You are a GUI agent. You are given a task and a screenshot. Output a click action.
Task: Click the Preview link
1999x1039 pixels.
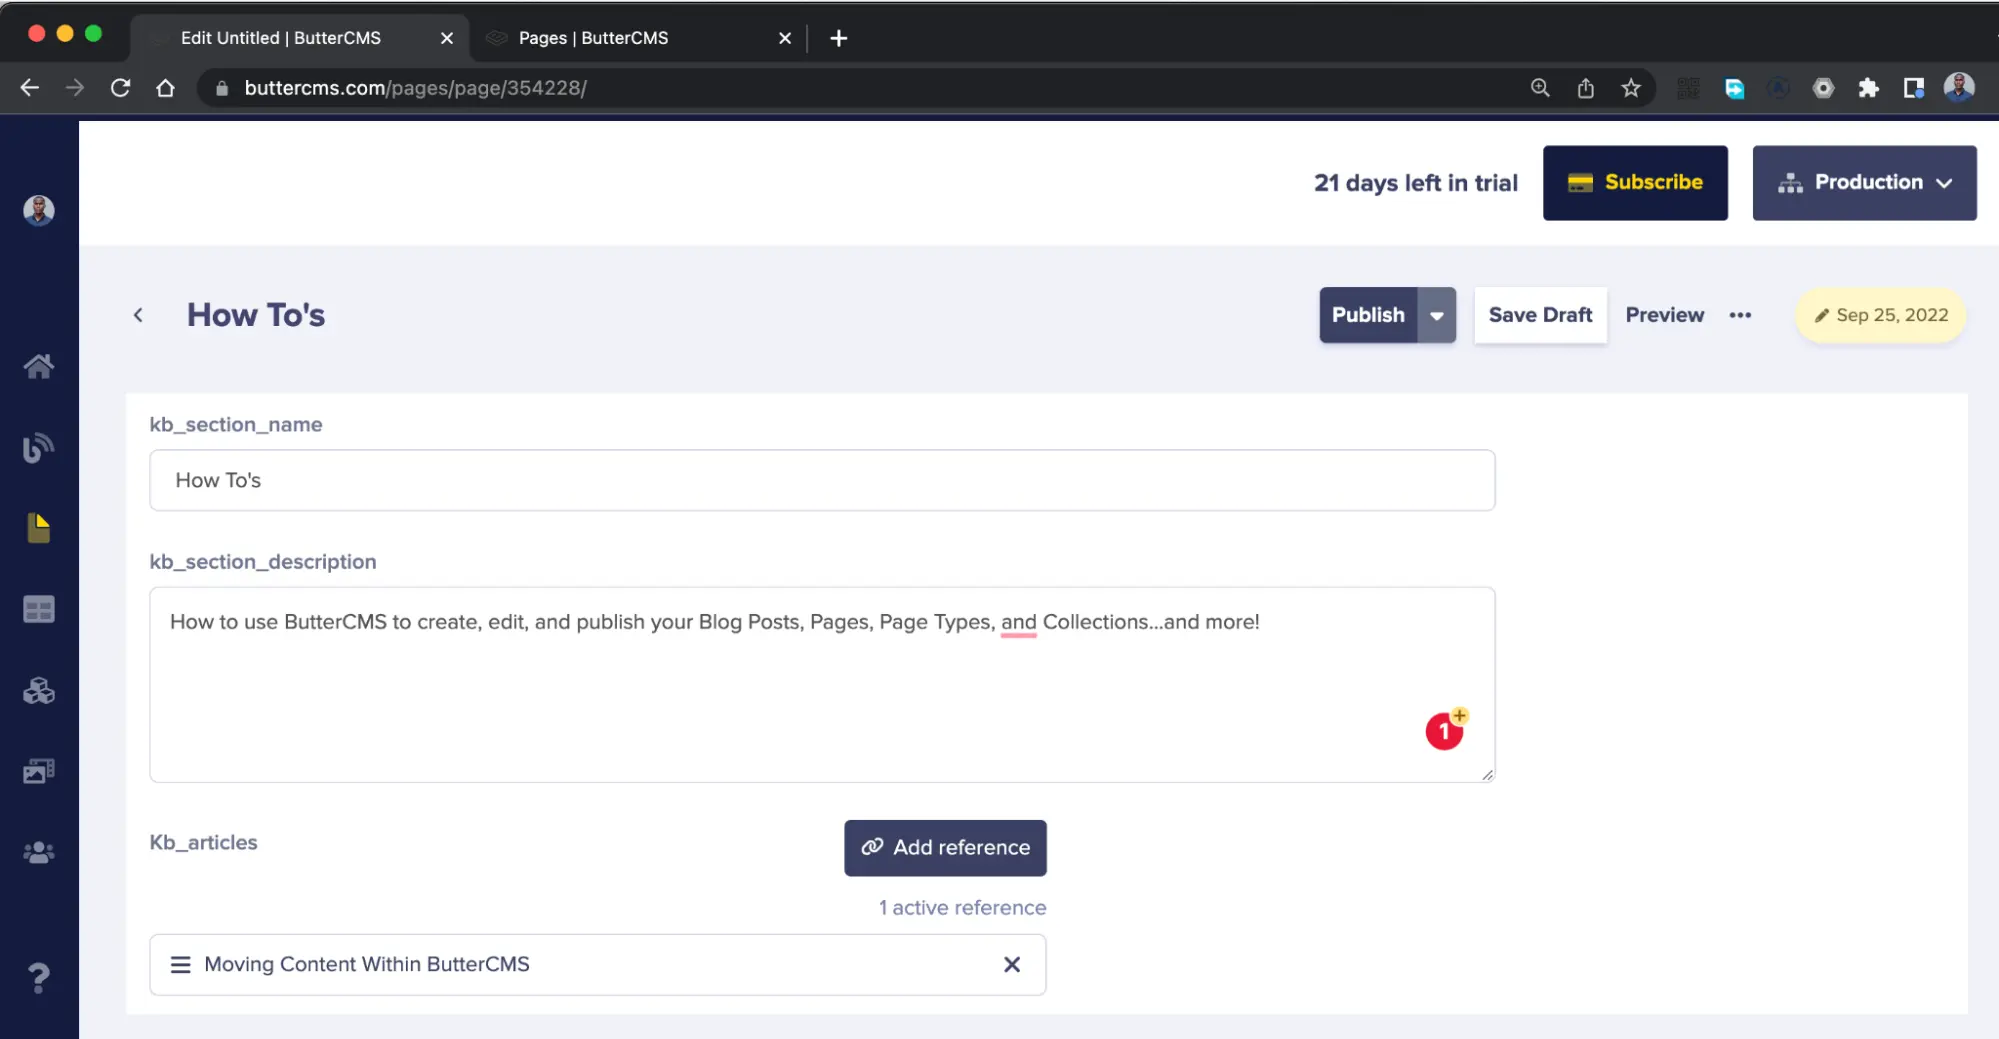1664,315
